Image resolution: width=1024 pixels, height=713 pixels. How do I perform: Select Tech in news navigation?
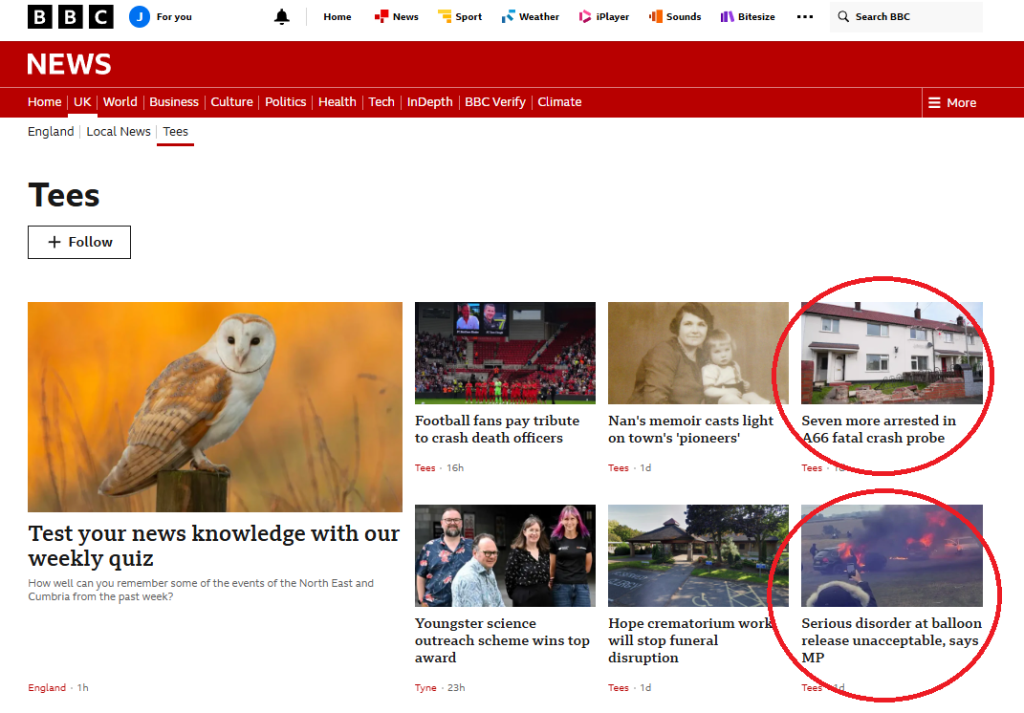[381, 102]
